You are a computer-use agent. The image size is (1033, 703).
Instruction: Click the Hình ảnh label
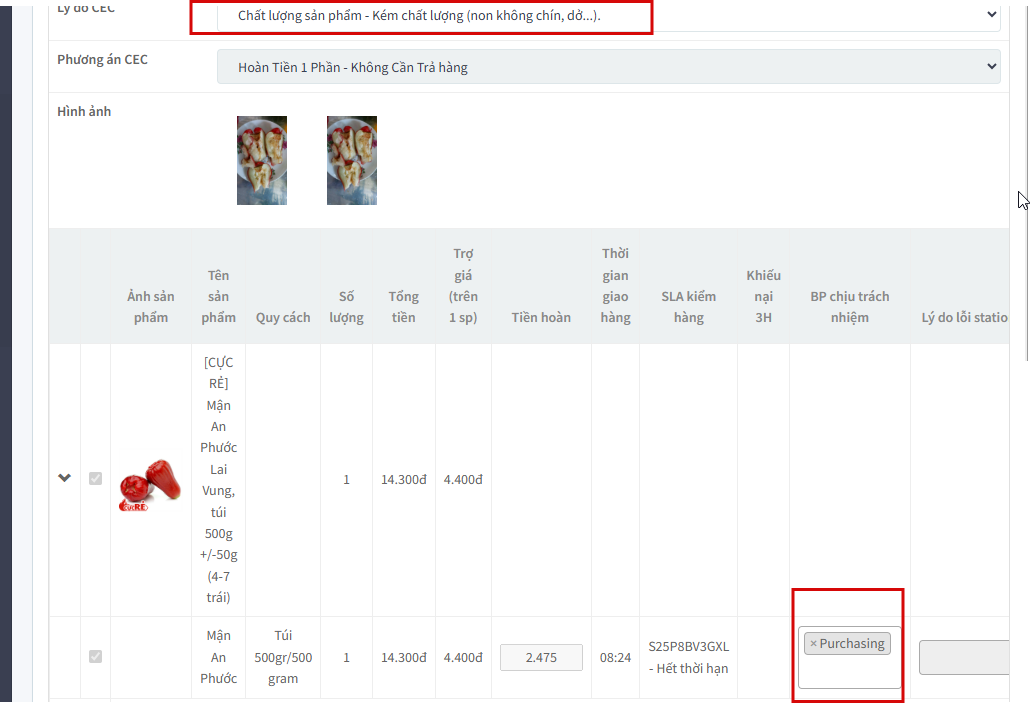pyautogui.click(x=84, y=111)
